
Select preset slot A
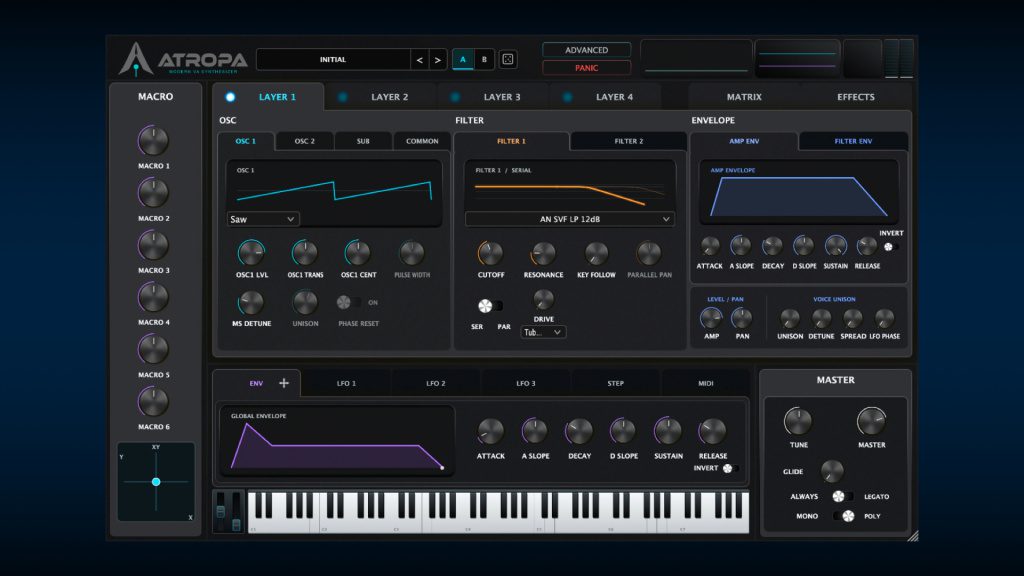[x=462, y=59]
